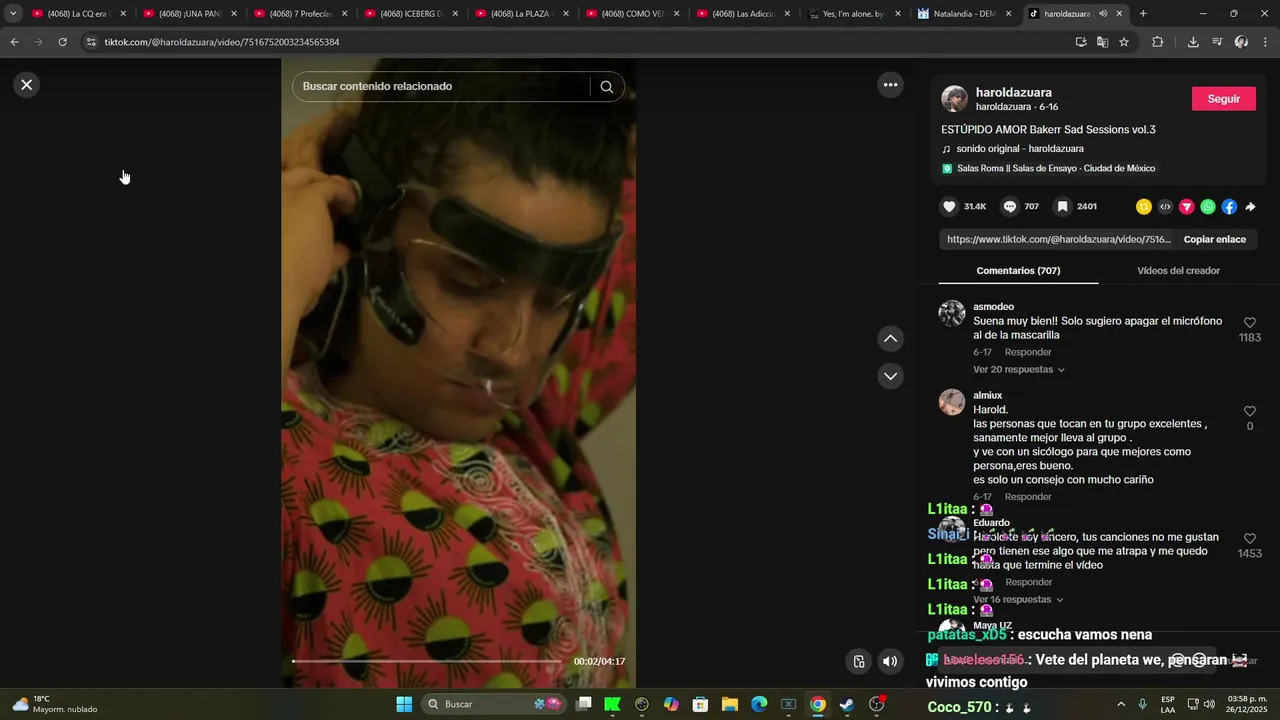Click install app icon in address bar
1280x720 pixels.
tap(1081, 42)
